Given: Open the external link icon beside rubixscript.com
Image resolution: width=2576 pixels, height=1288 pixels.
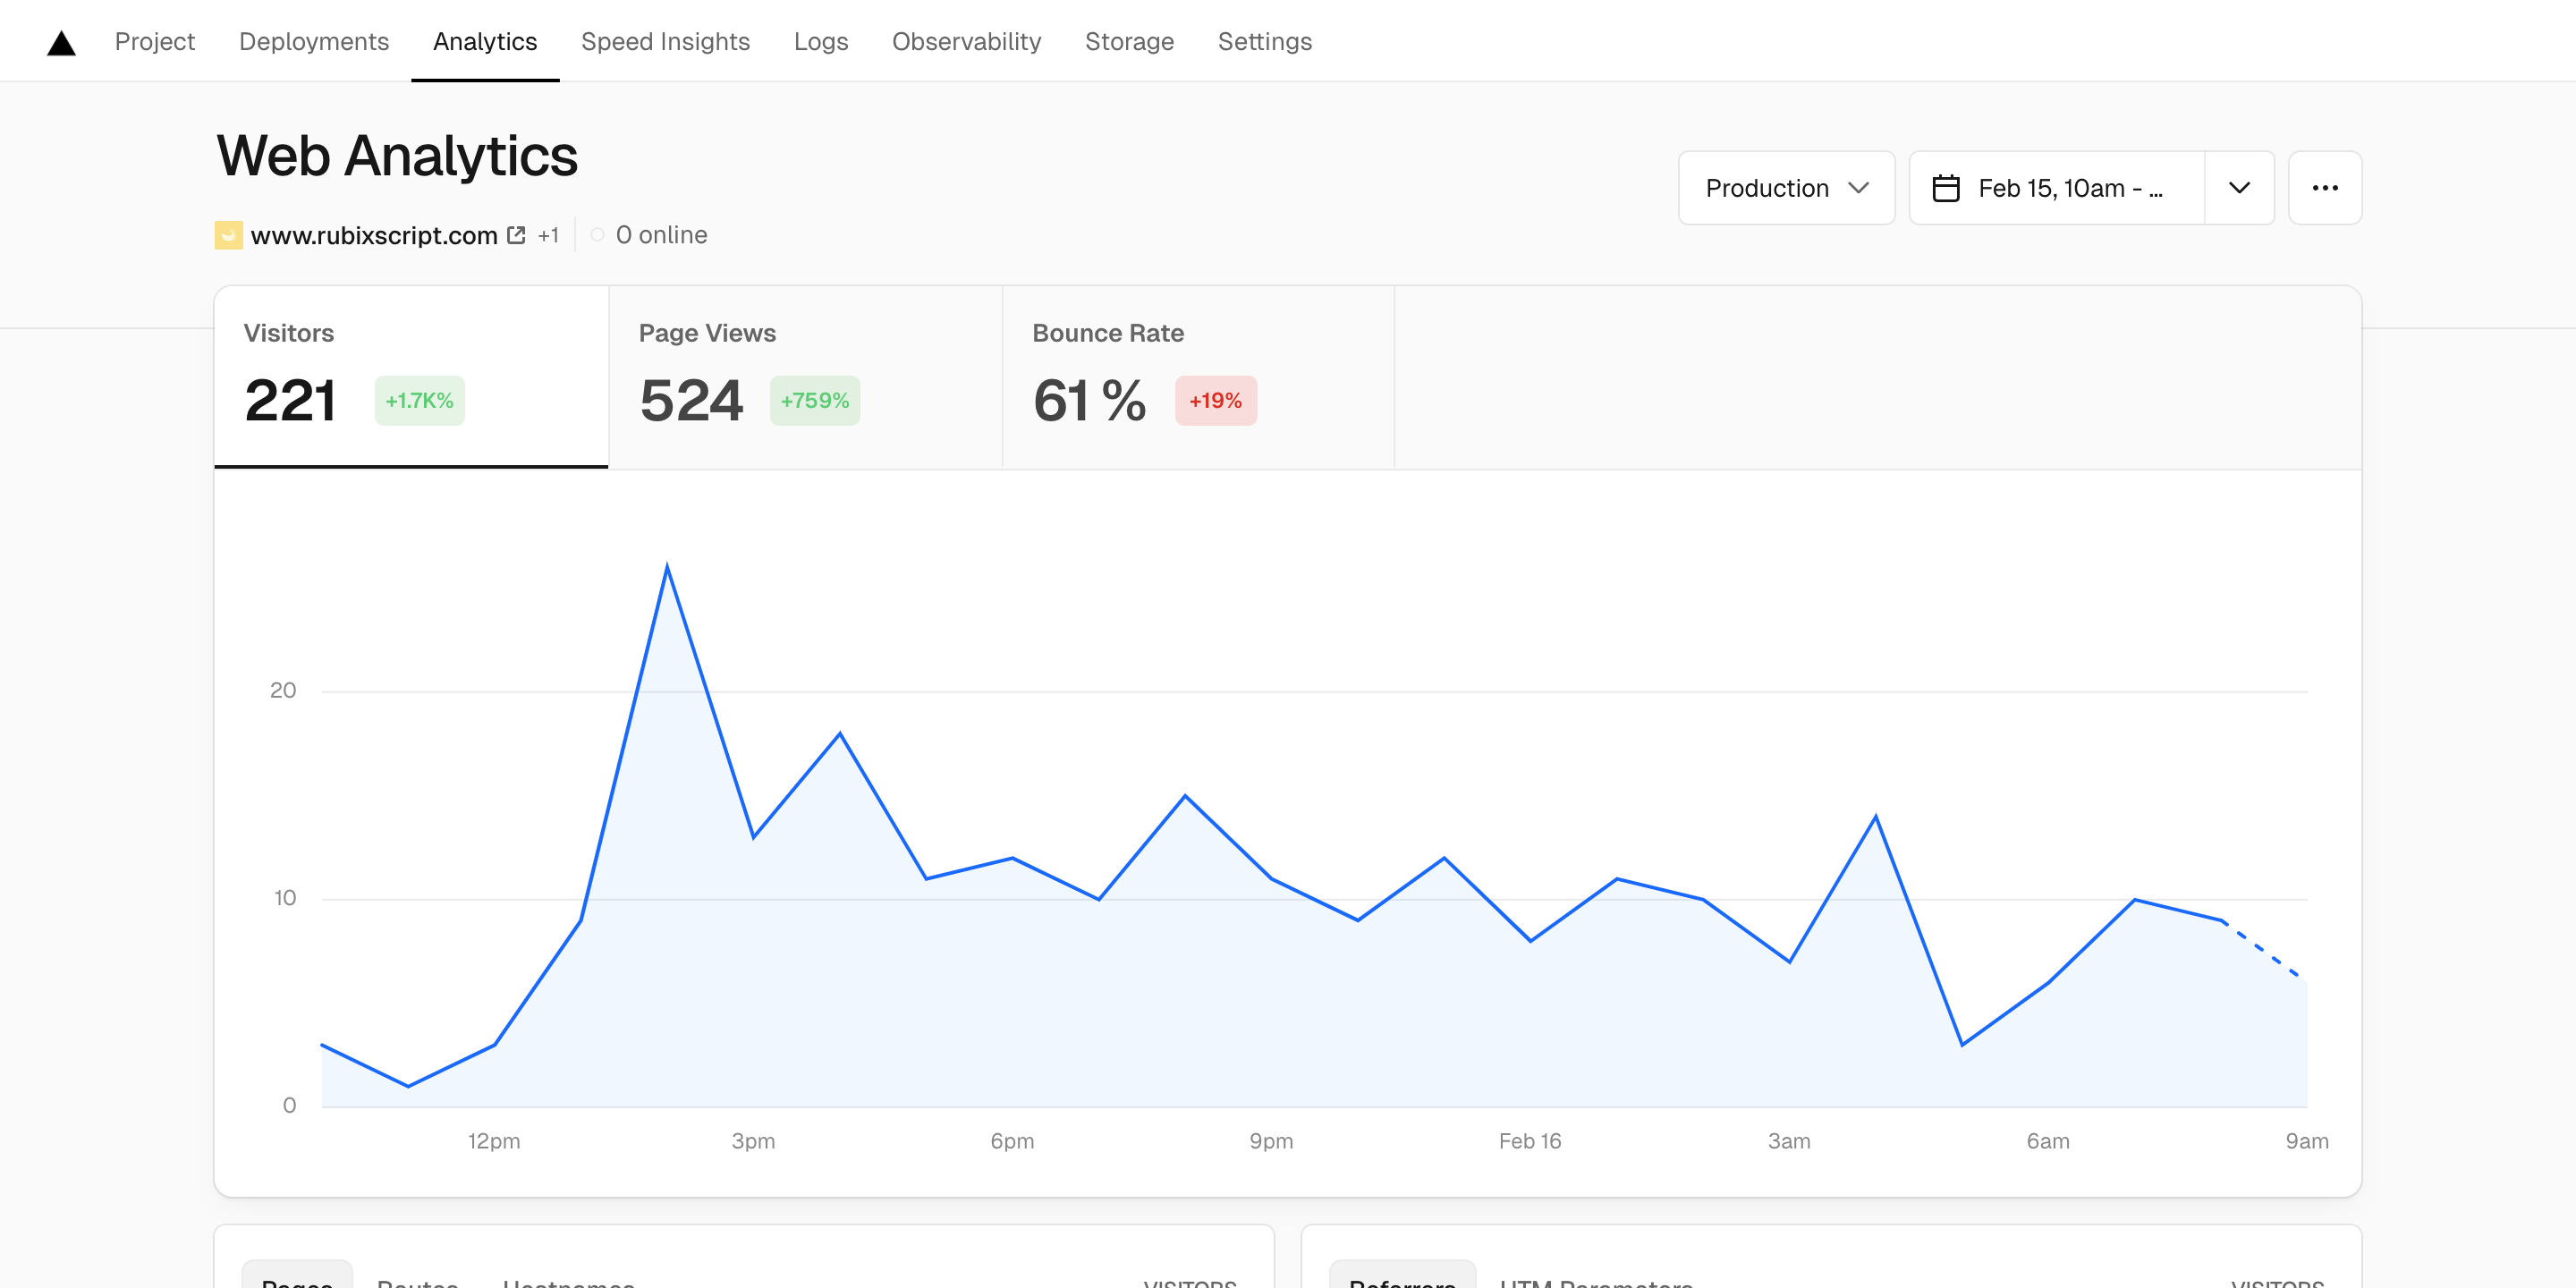Looking at the screenshot, I should click(516, 235).
